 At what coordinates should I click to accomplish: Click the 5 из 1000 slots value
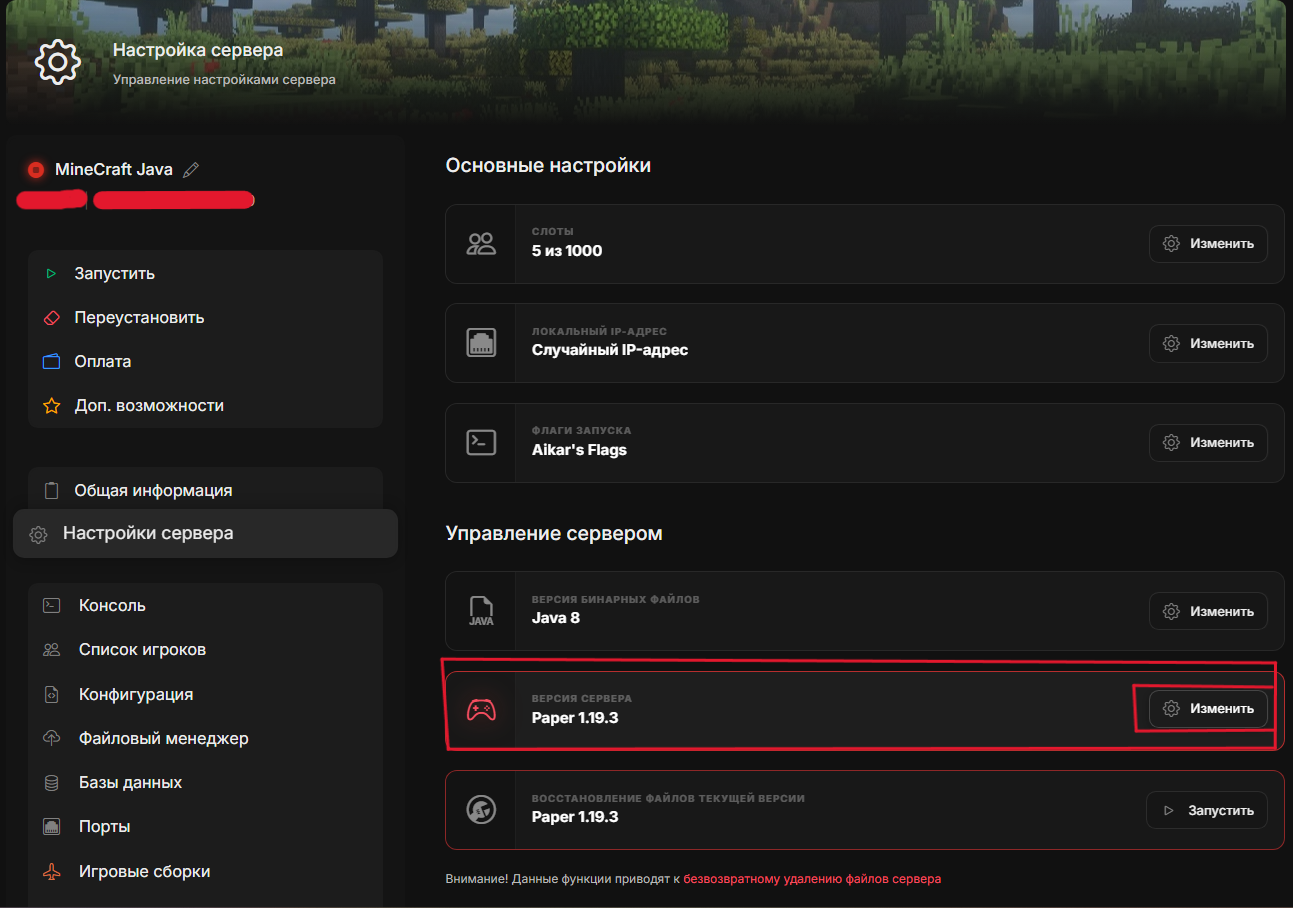click(x=567, y=251)
